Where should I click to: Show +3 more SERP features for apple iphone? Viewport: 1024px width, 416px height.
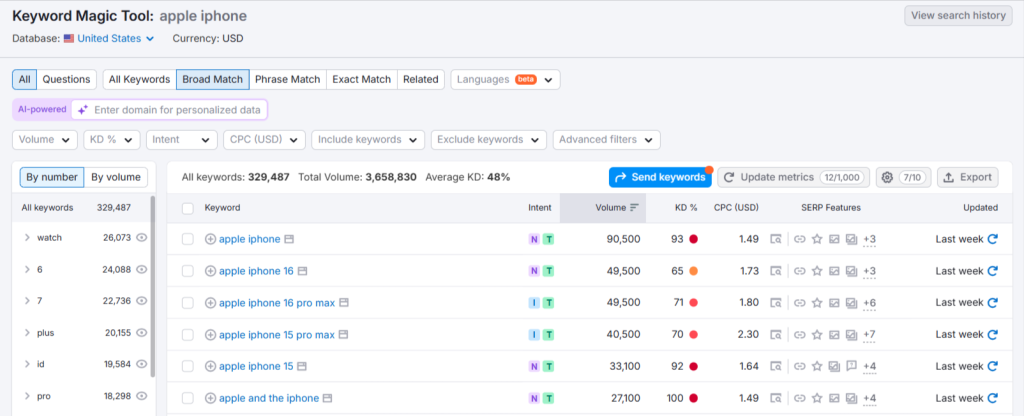[869, 240]
